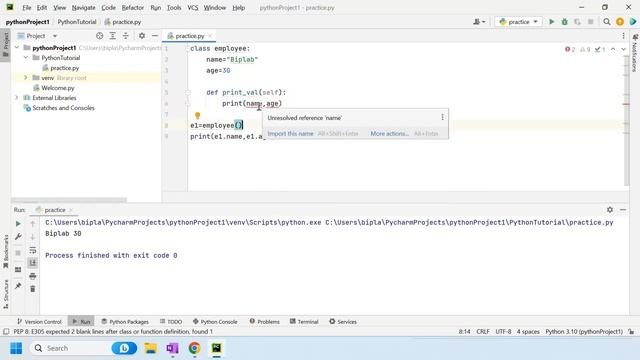Open the practice run configuration dropdown
This screenshot has width=640, height=360.
(x=519, y=22)
